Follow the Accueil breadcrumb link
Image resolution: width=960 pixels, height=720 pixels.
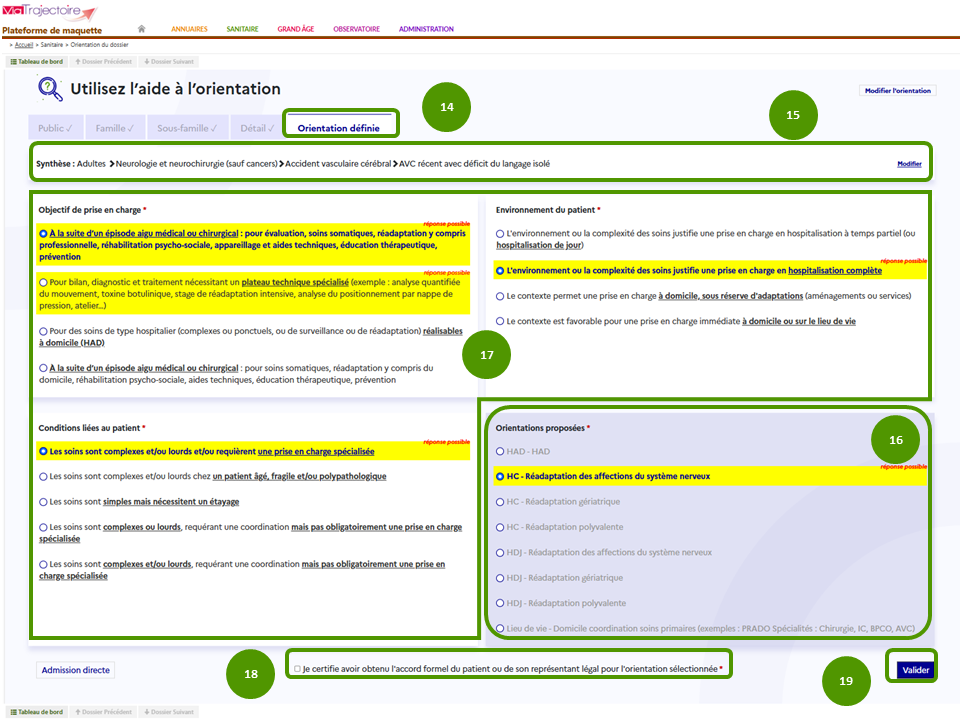(24, 45)
